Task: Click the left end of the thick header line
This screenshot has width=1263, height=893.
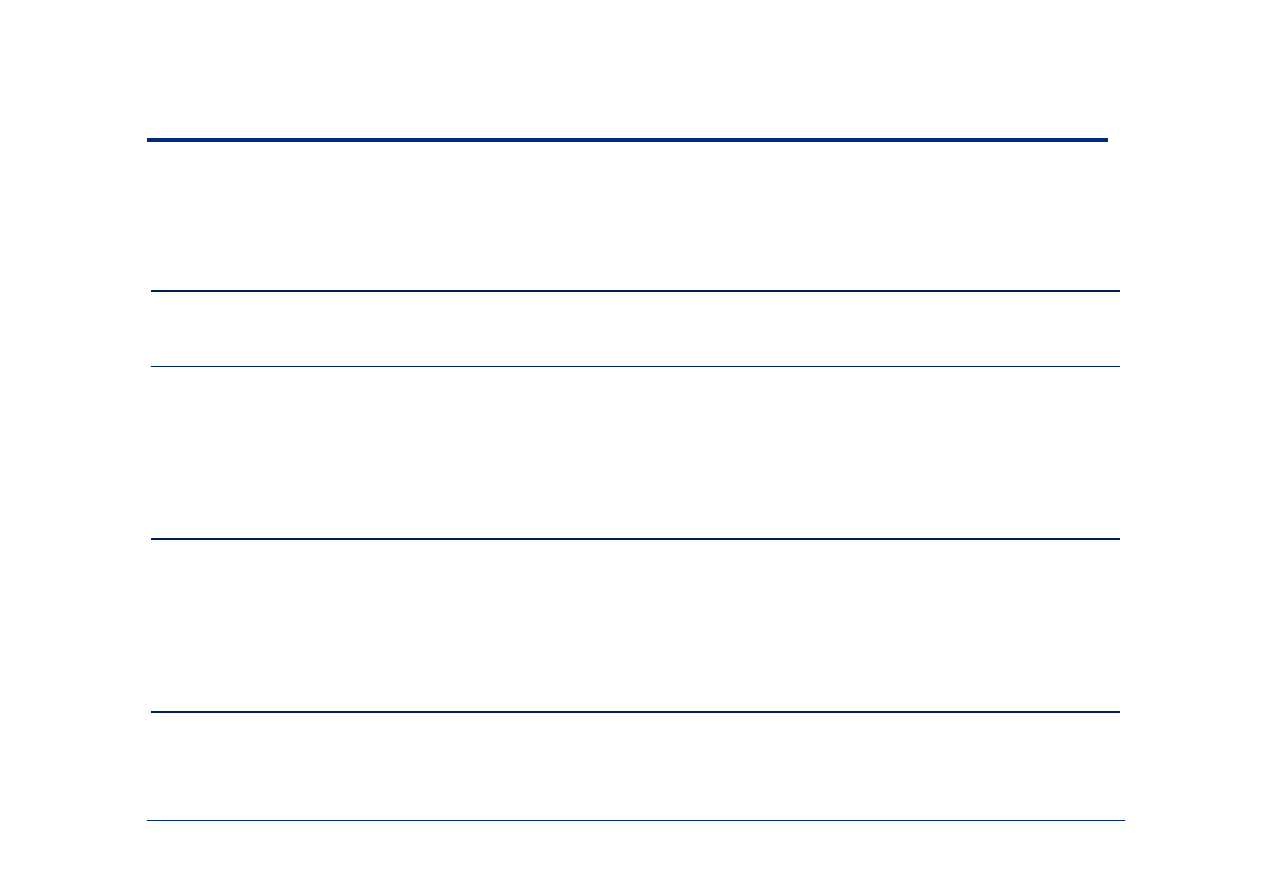Action: coord(150,140)
